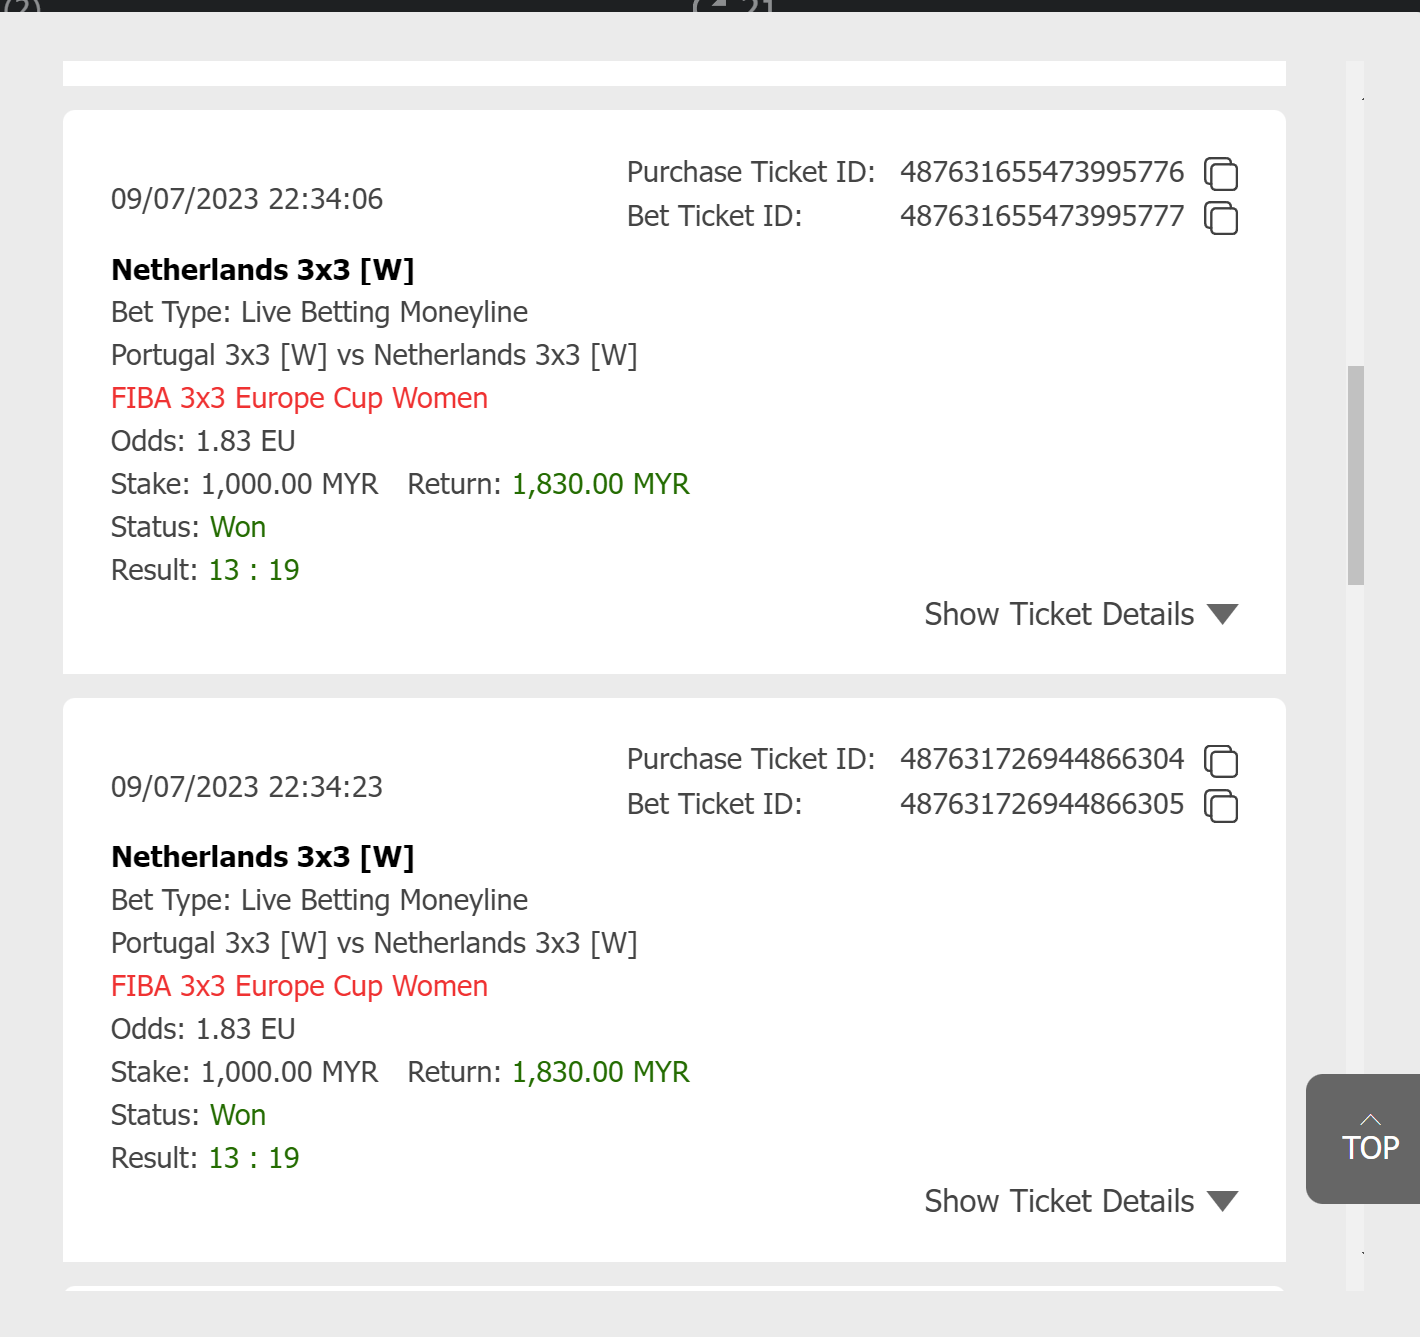Click the second ticket's 13 : 19 result
Screen dimensions: 1420x1337
click(254, 1158)
